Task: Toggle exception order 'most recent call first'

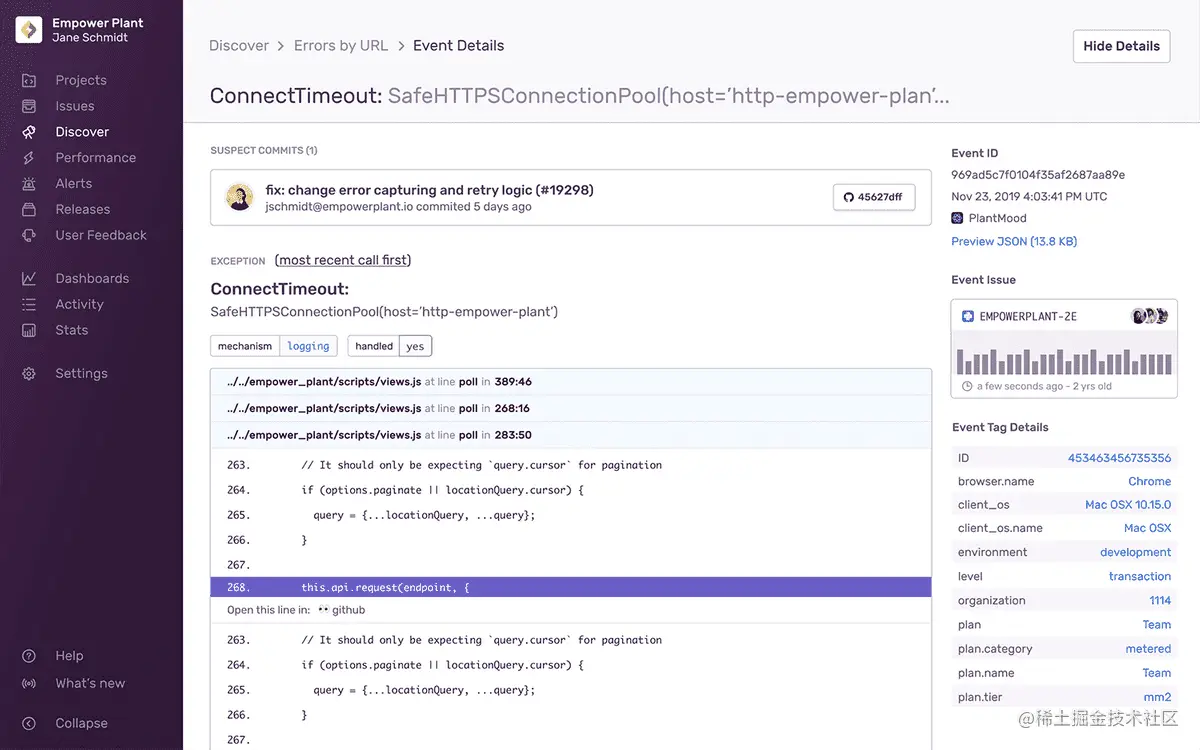Action: [x=343, y=260]
